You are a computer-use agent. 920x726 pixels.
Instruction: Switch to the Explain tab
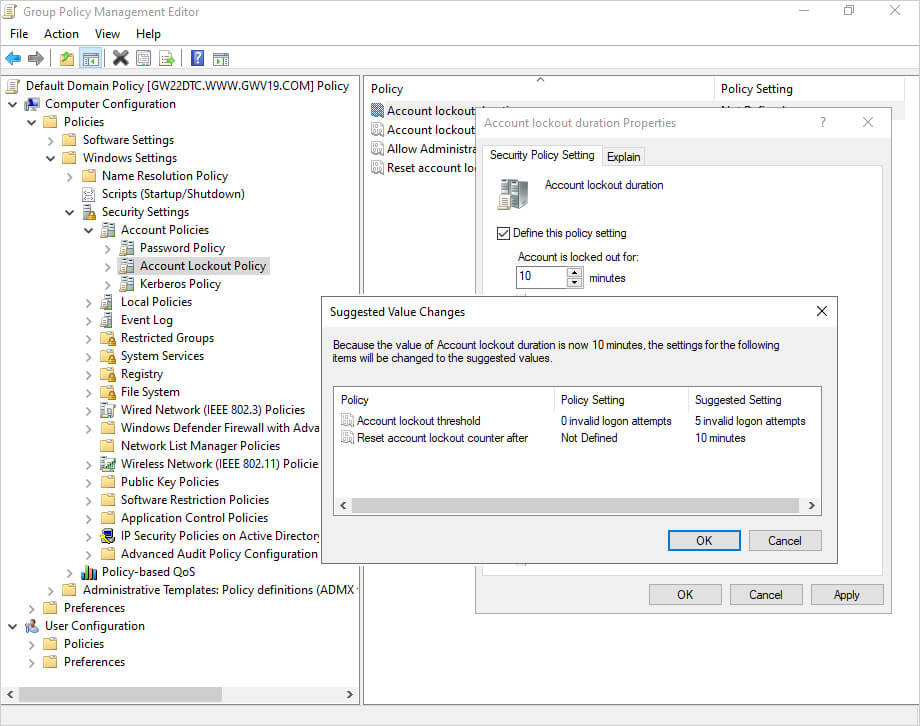[624, 156]
